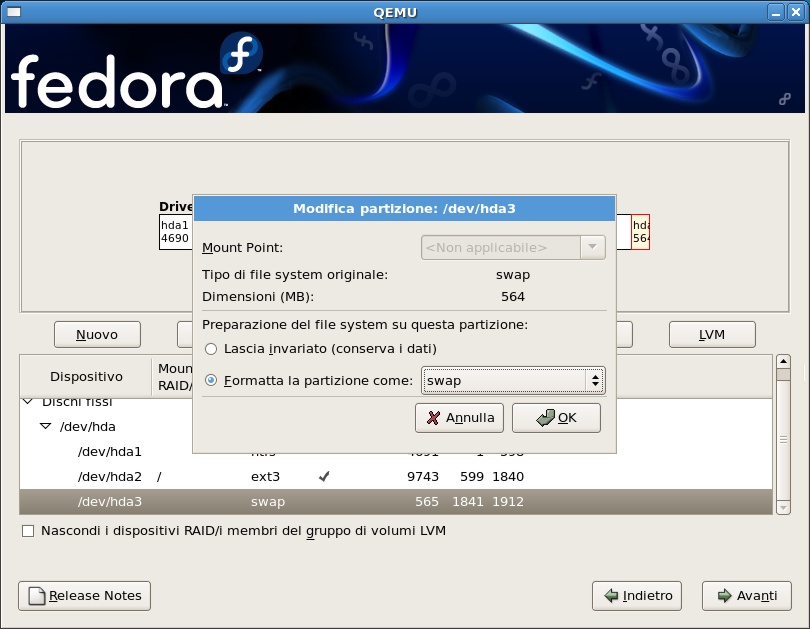Click the format checkmark for /dev/hda2
Viewport: 810px width, 629px height.
coord(324,476)
